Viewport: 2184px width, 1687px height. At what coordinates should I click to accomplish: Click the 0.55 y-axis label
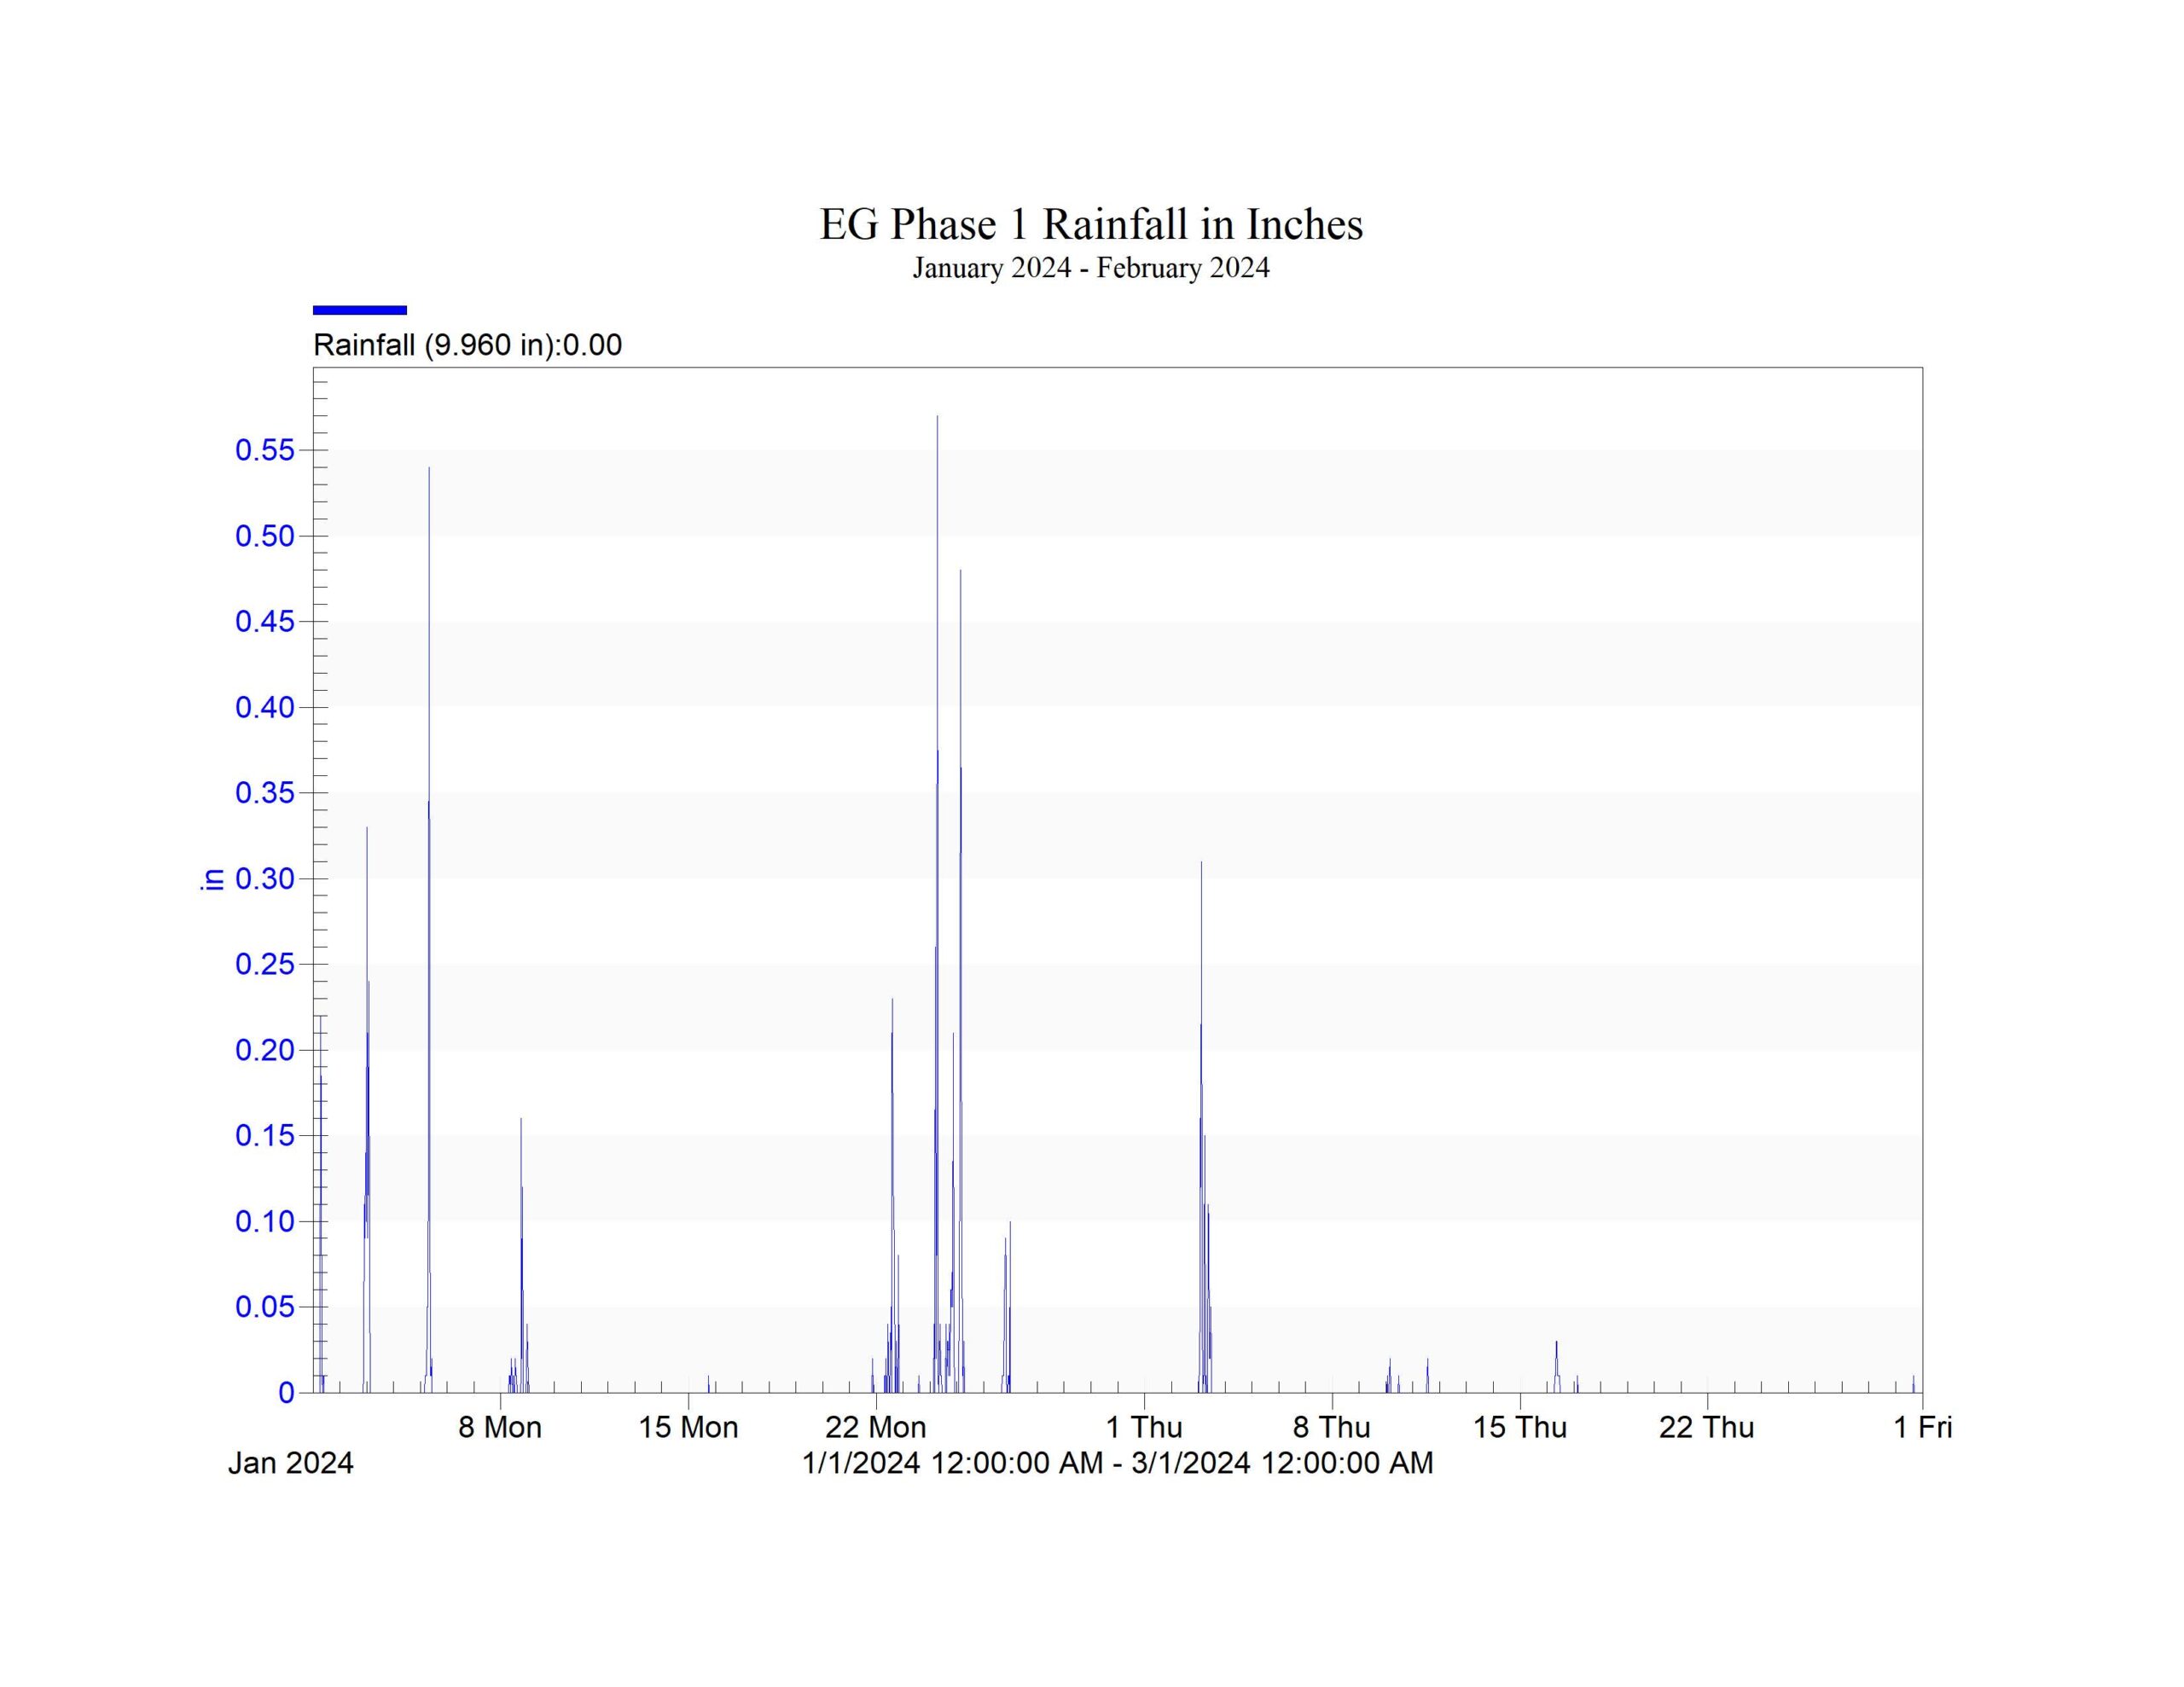265,450
